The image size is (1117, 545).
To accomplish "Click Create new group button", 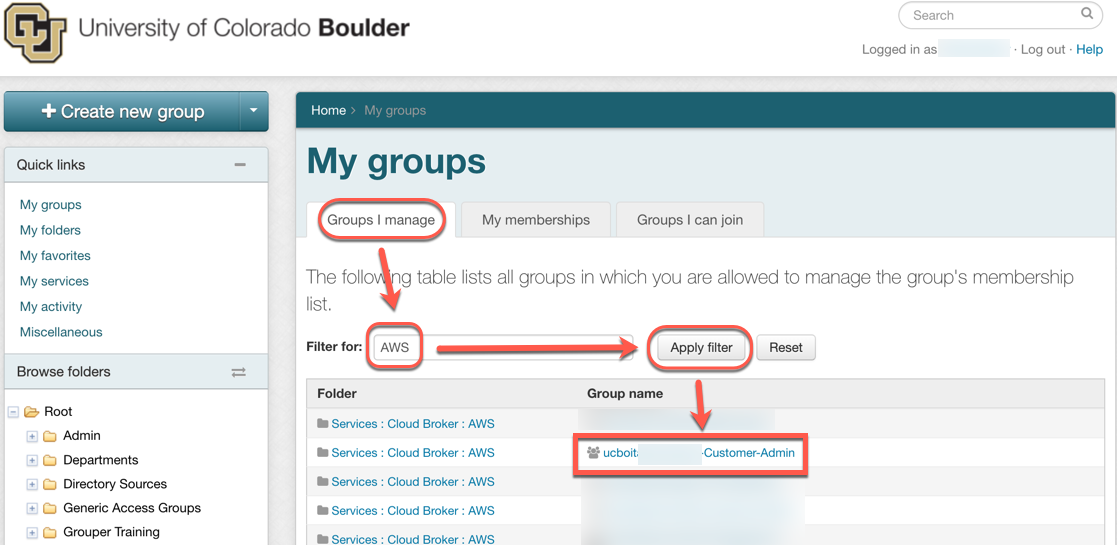I will click(x=123, y=111).
